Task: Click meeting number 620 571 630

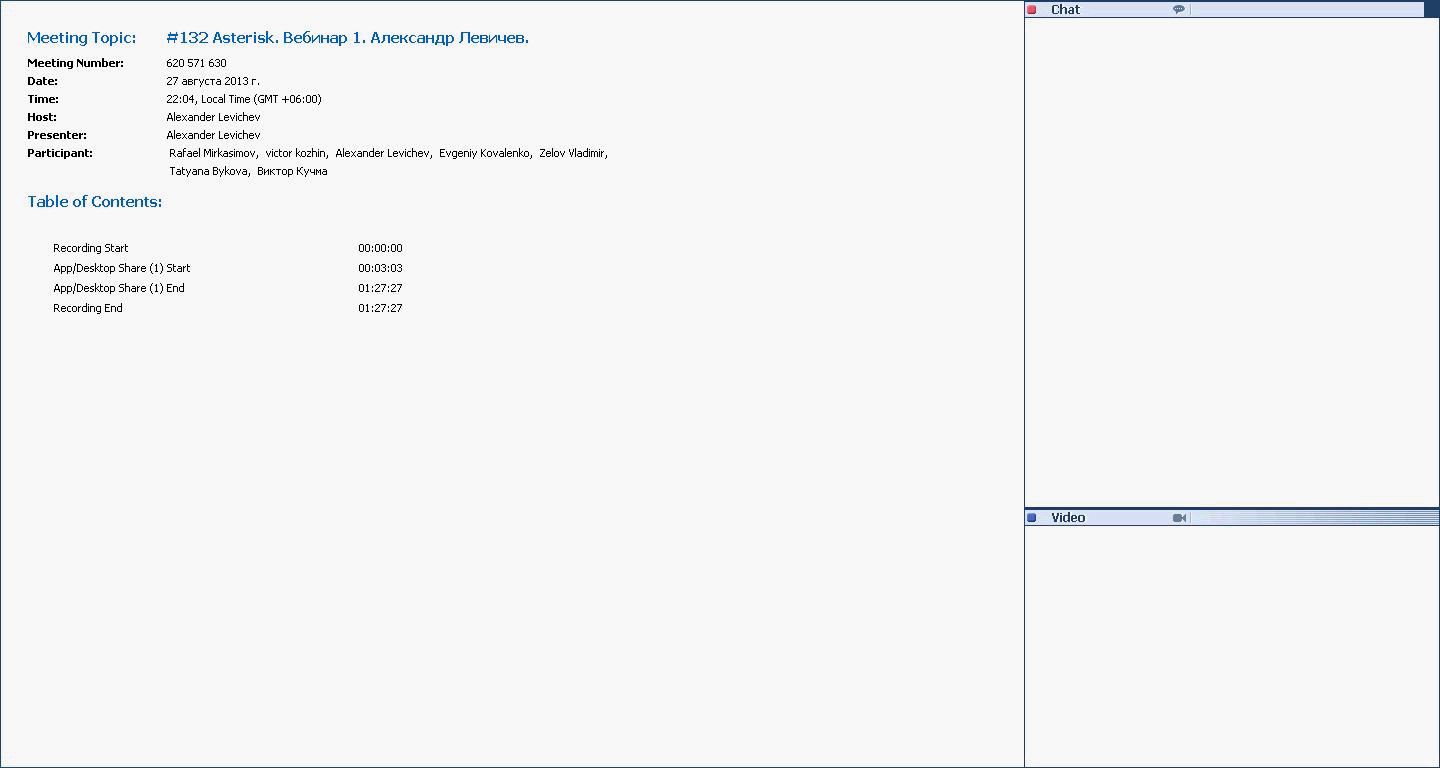Action: tap(196, 63)
